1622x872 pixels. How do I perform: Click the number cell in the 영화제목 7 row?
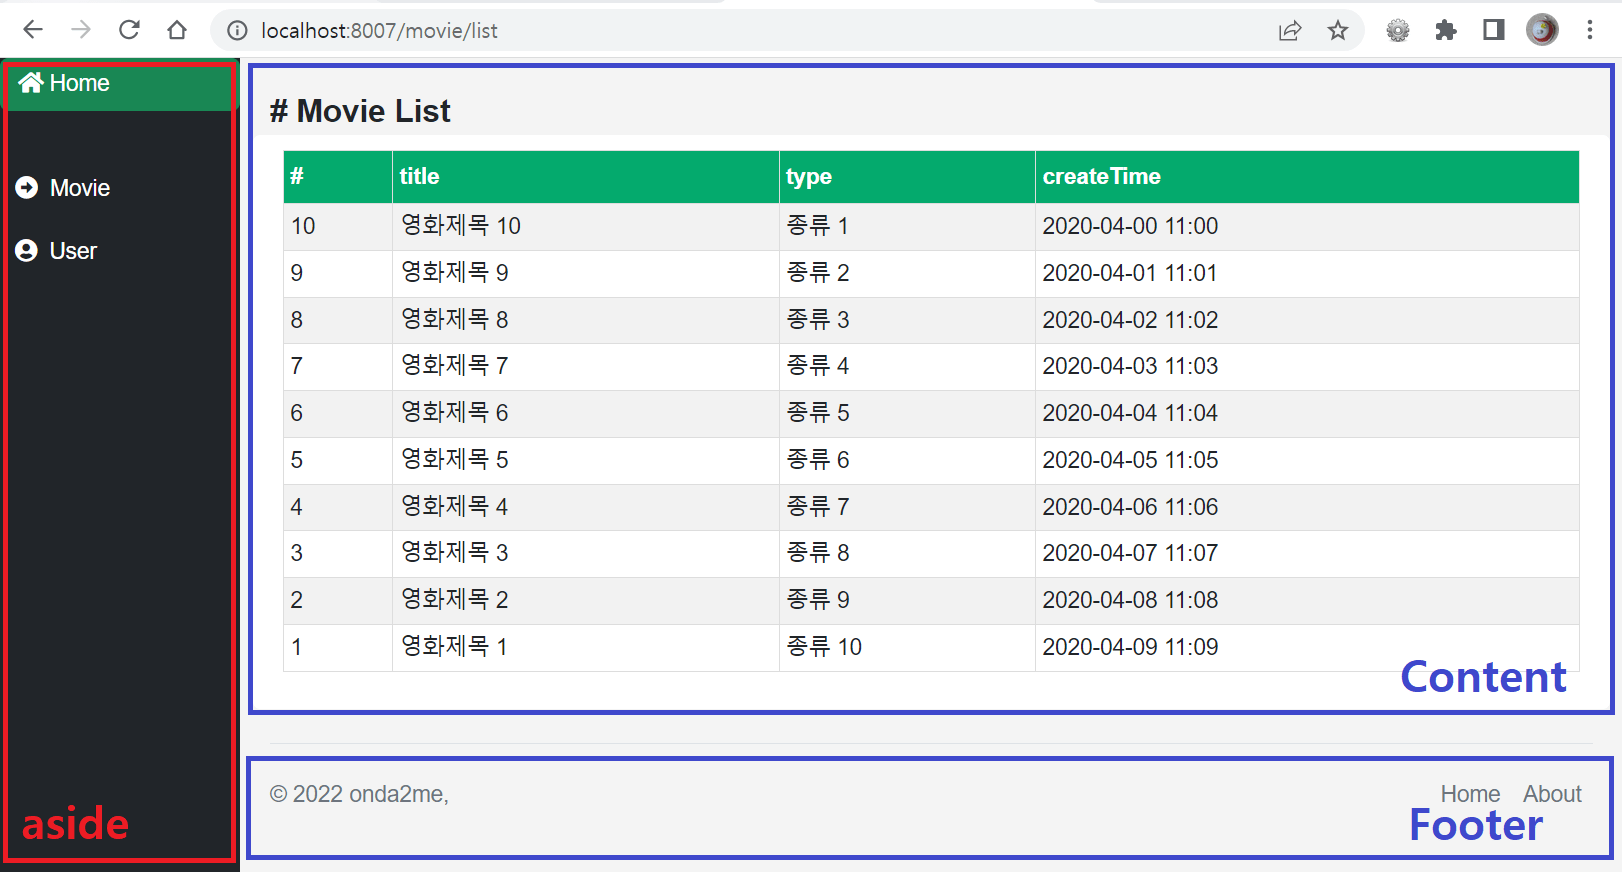[338, 366]
